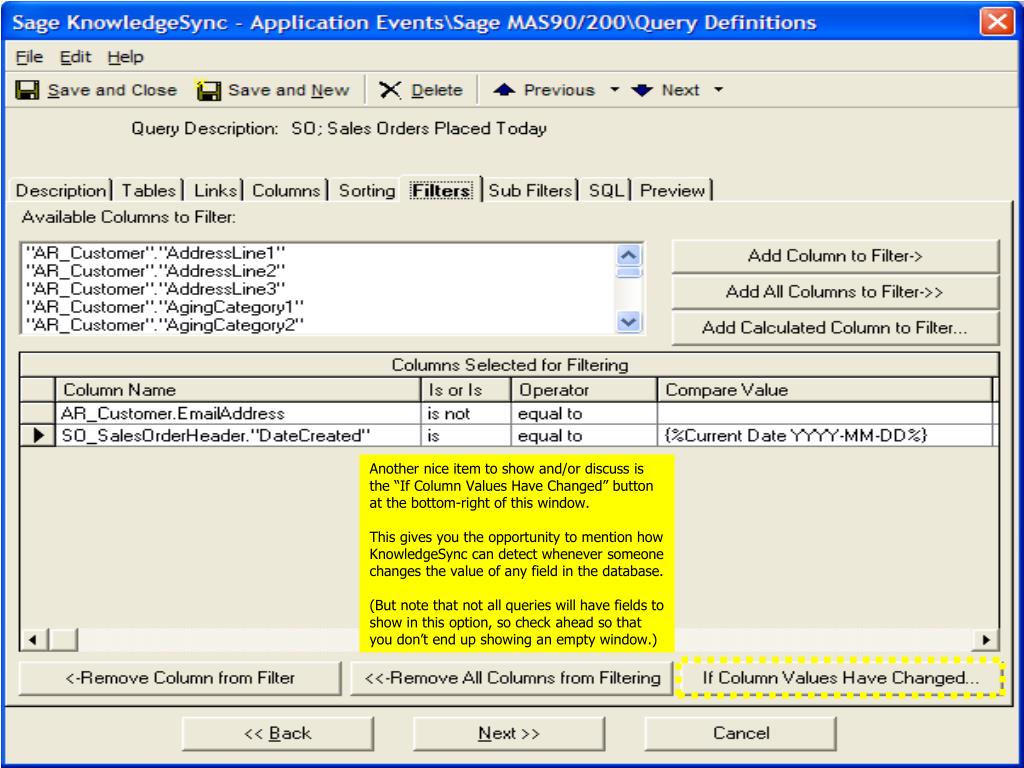Viewport: 1024px width, 768px height.
Task: Click the "is not" cell
Action: (466, 413)
